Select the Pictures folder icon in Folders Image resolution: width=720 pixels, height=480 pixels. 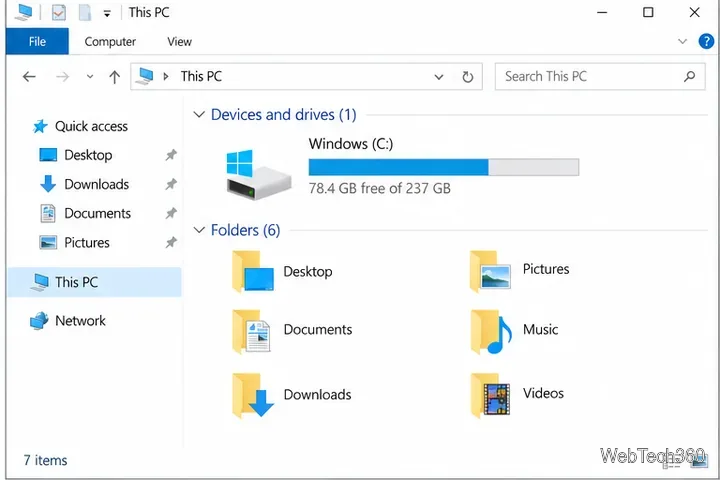tap(490, 271)
